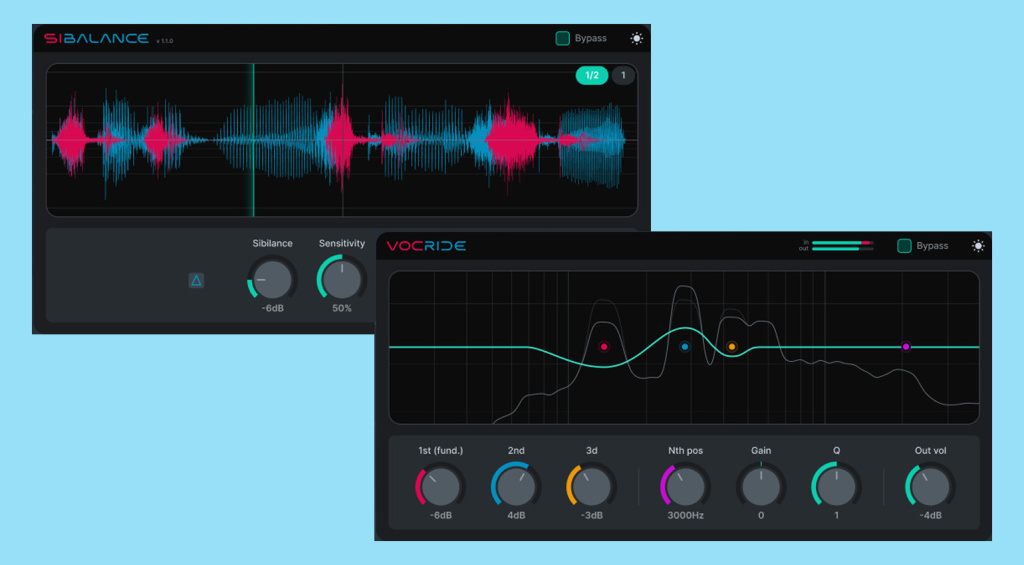Select the orange 3rd harmonic EQ node
1024x565 pixels.
[x=731, y=347]
